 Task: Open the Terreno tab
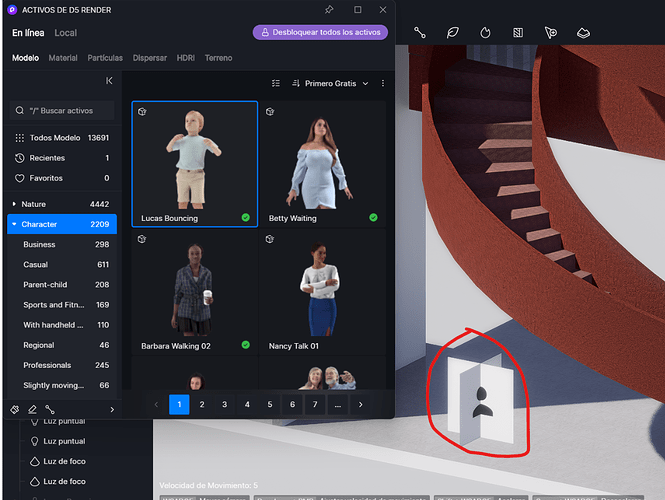point(218,58)
